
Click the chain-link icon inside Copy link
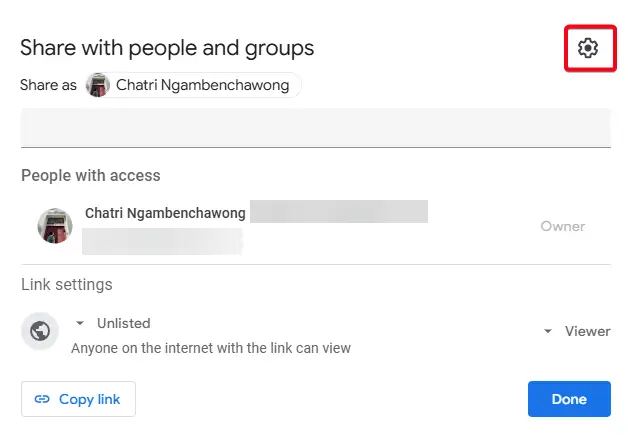coord(42,399)
